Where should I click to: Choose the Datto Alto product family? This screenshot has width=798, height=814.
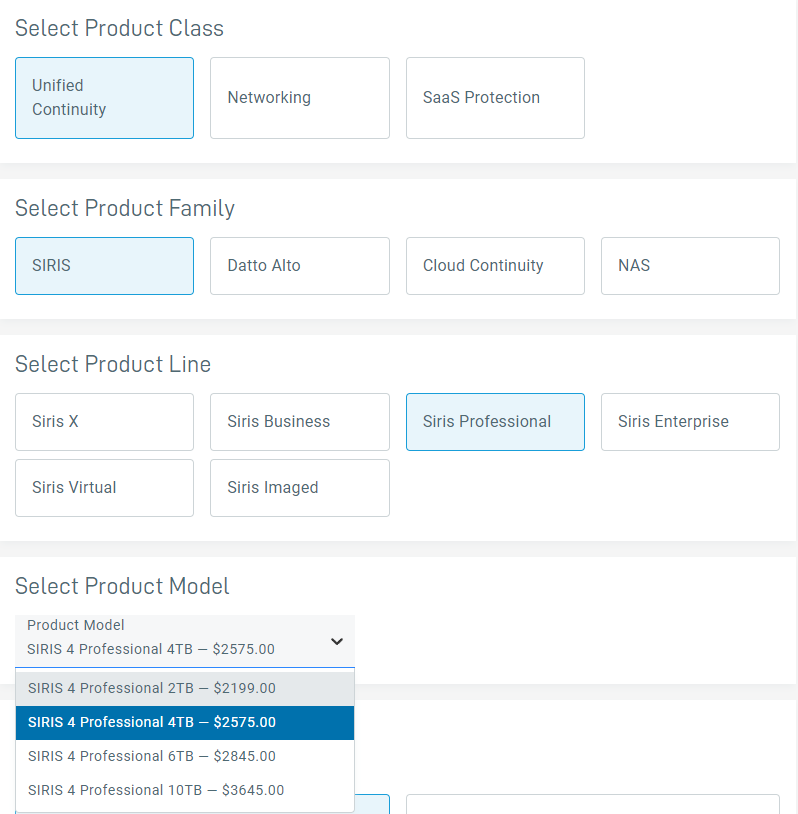click(x=299, y=266)
